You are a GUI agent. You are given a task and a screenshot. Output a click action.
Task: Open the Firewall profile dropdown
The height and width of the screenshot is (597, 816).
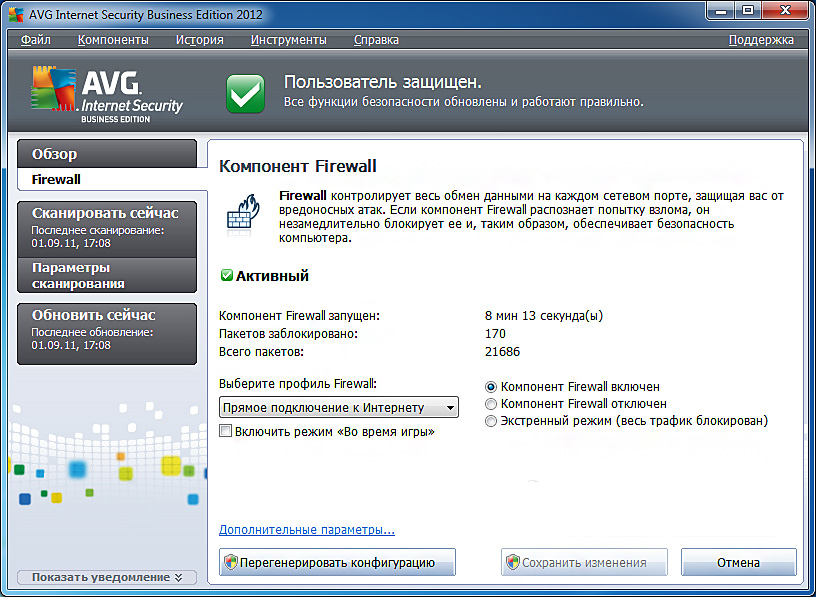coord(339,408)
